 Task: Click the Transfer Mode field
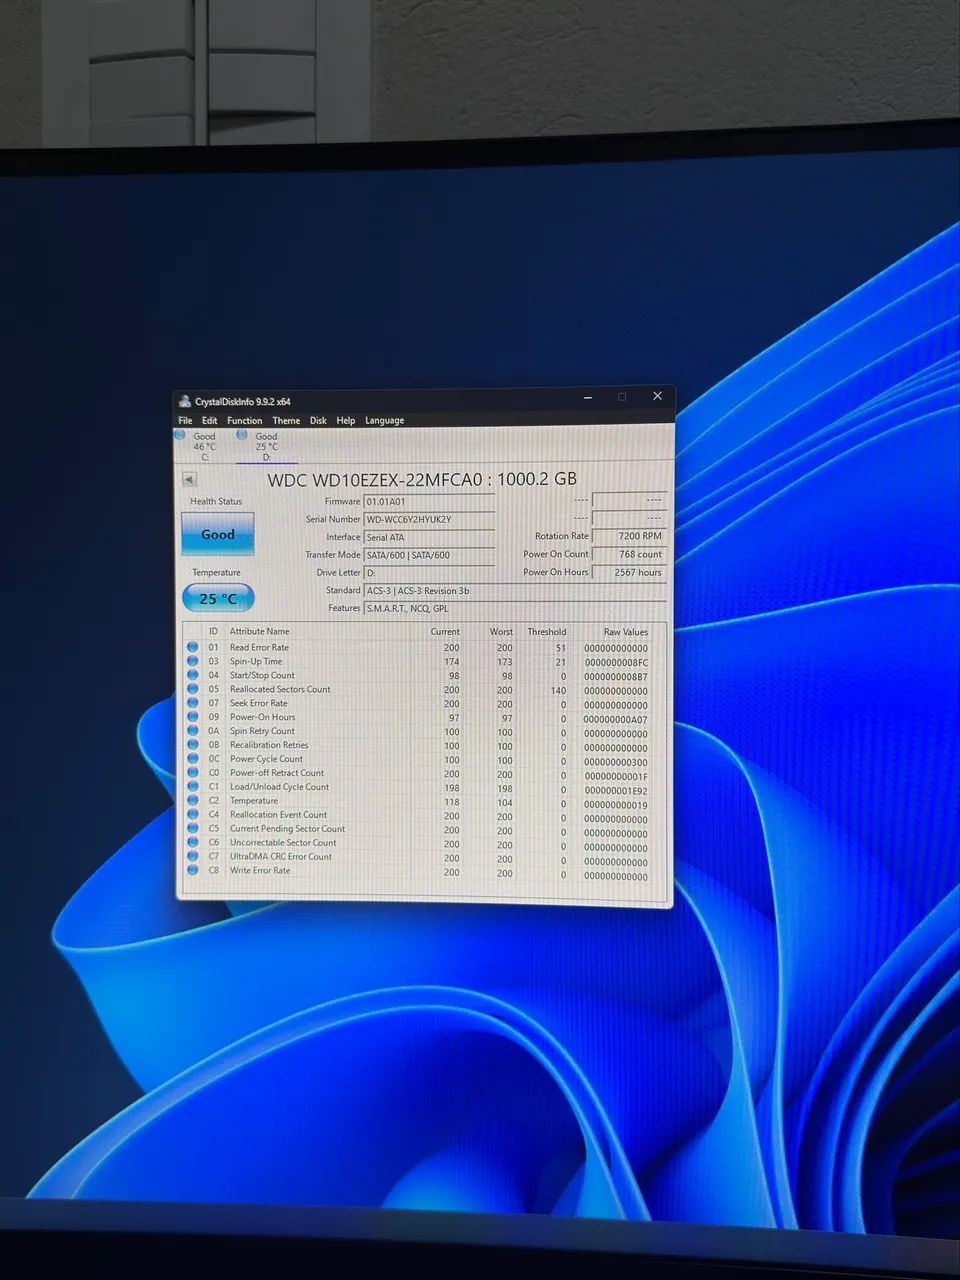[x=429, y=555]
